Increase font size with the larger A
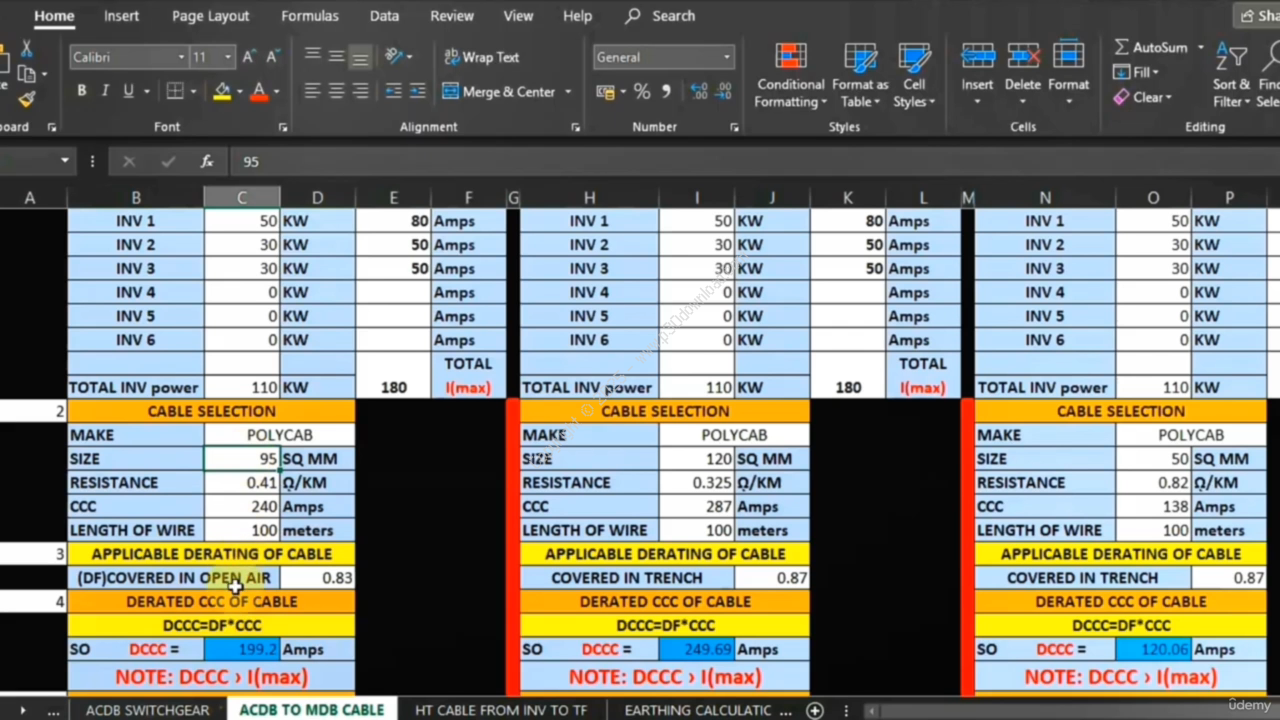The height and width of the screenshot is (720, 1280). tap(249, 57)
